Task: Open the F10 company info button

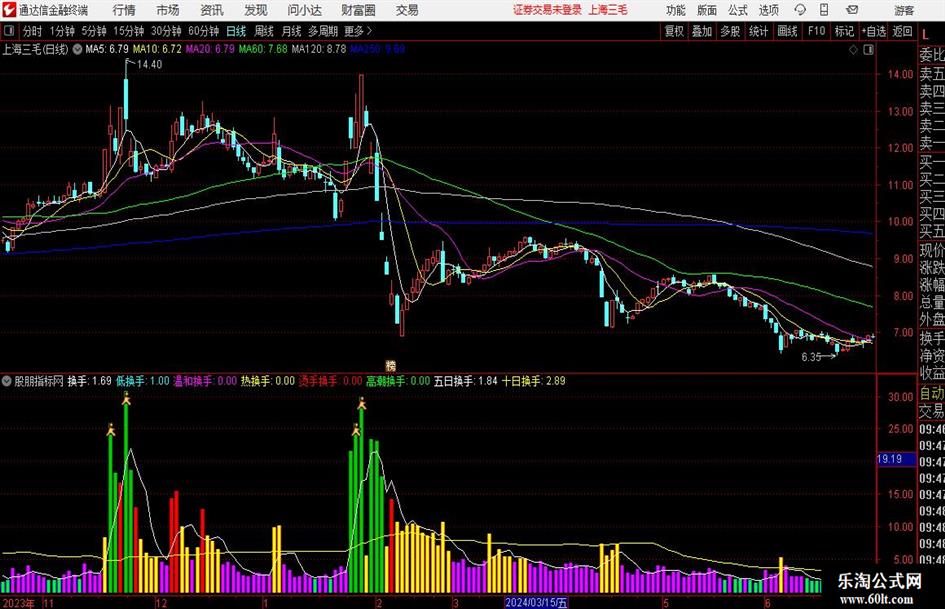Action: (x=816, y=31)
